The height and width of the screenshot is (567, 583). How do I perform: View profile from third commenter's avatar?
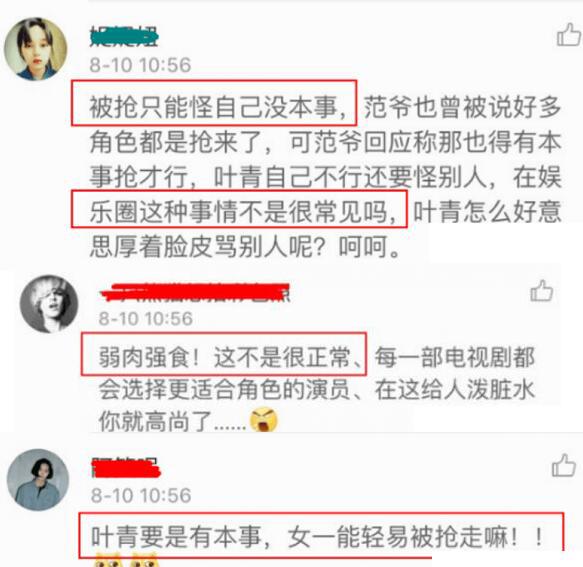pos(38,479)
